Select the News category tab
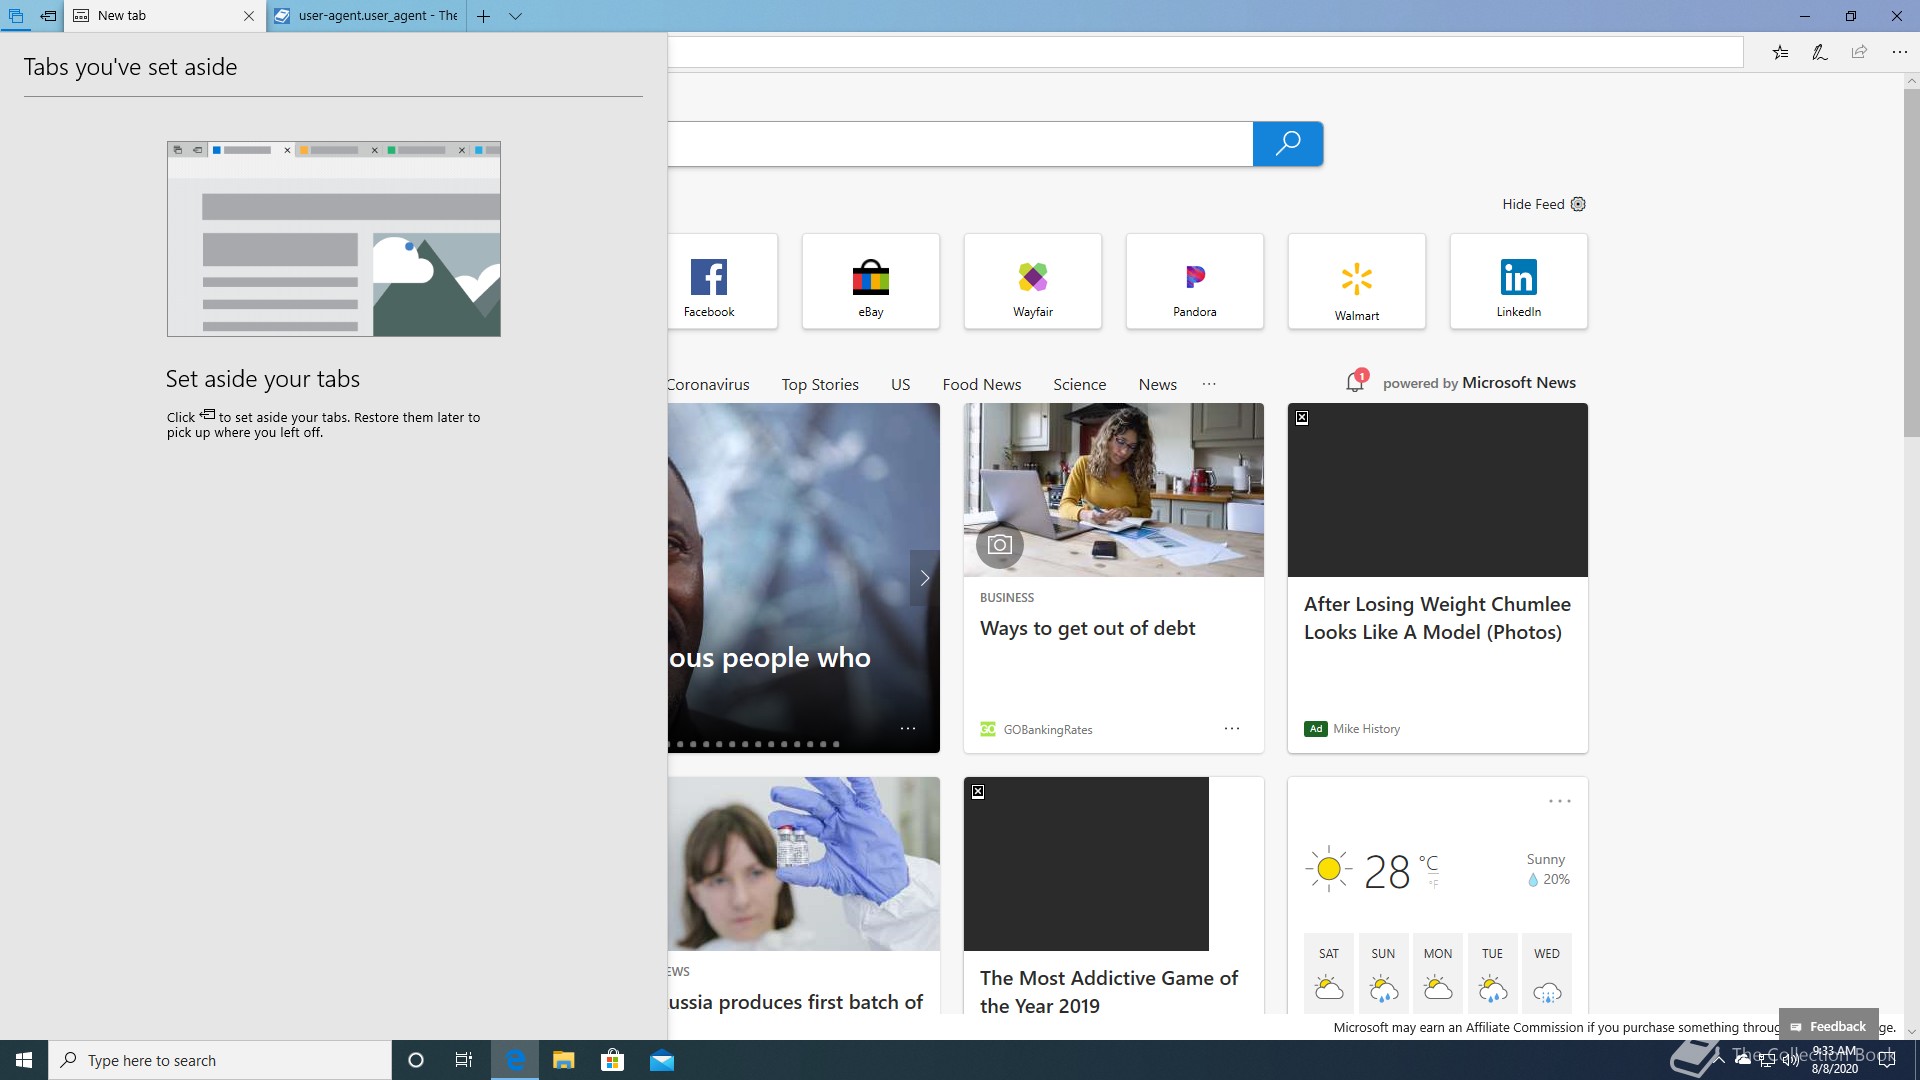The width and height of the screenshot is (1920, 1080). pos(1157,384)
